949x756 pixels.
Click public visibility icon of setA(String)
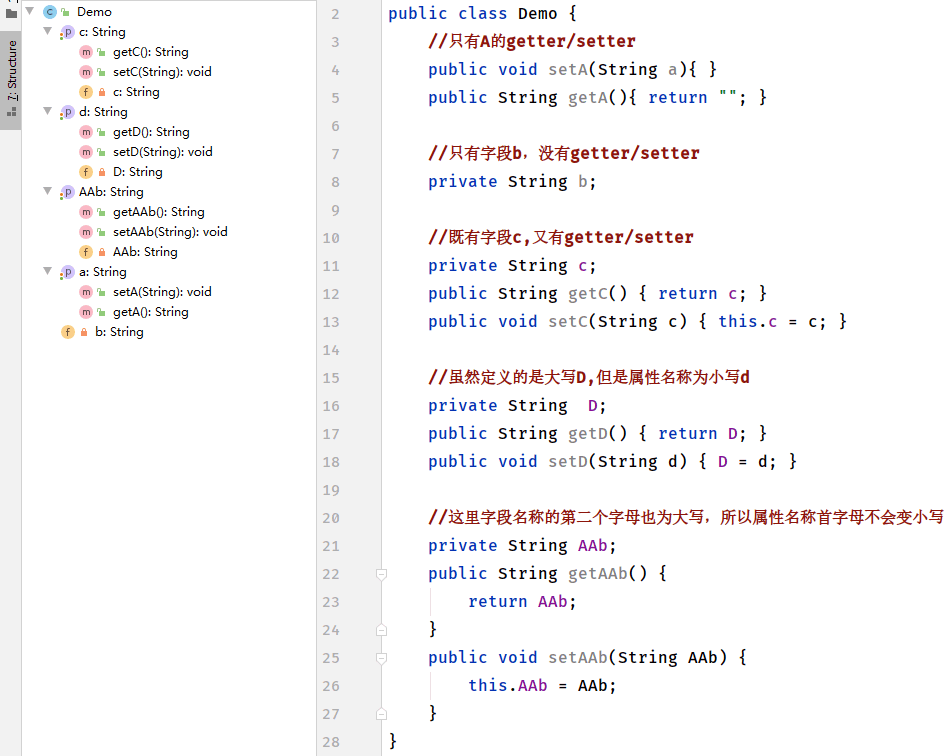click(102, 292)
